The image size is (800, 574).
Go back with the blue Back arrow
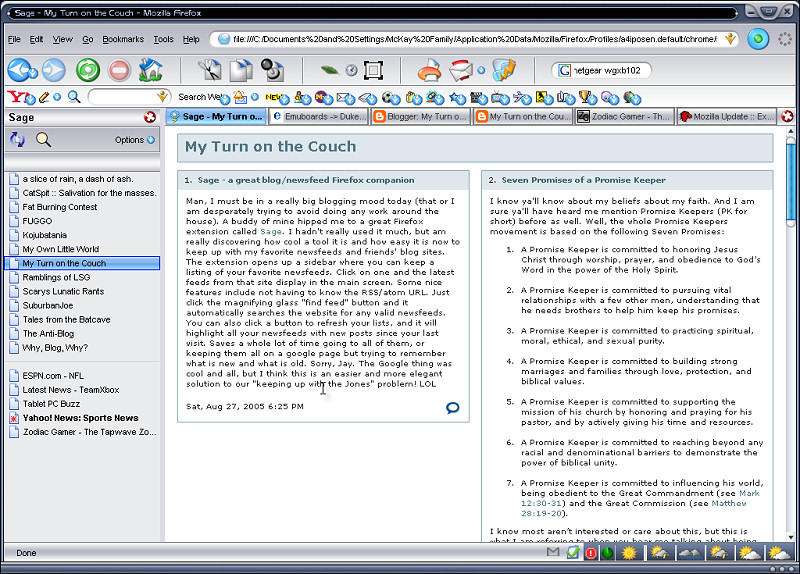[x=18, y=70]
